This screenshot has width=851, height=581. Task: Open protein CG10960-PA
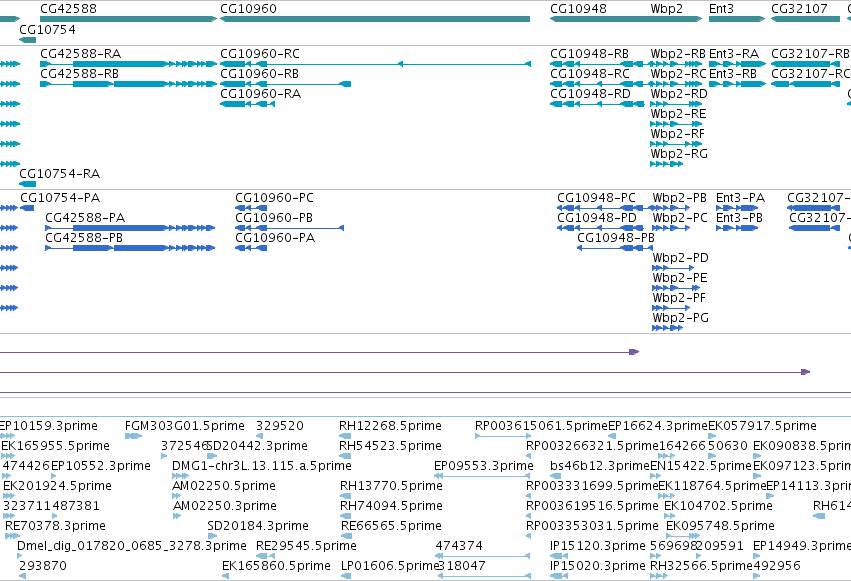tap(275, 238)
